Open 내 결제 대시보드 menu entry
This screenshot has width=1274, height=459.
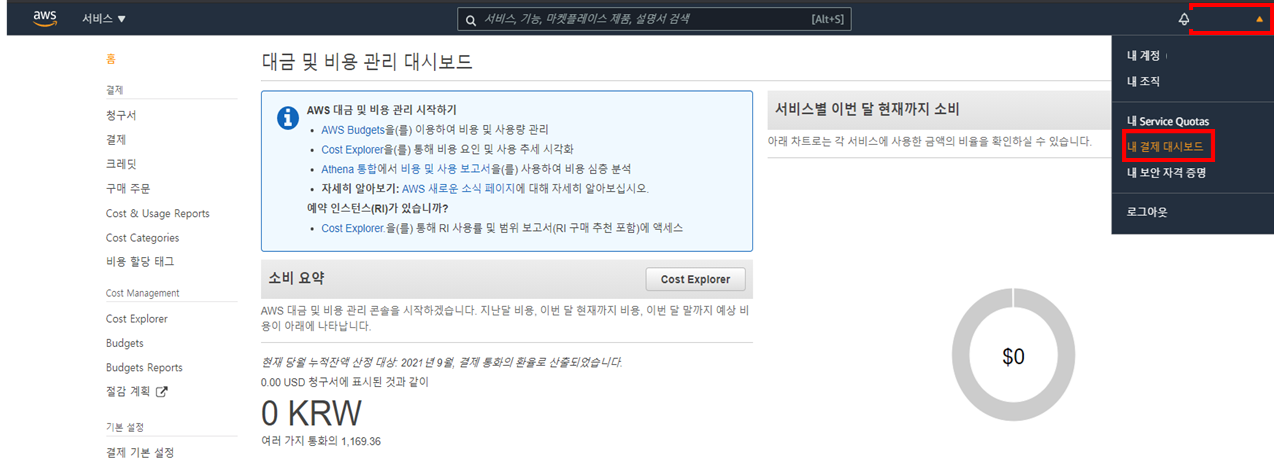(1165, 147)
